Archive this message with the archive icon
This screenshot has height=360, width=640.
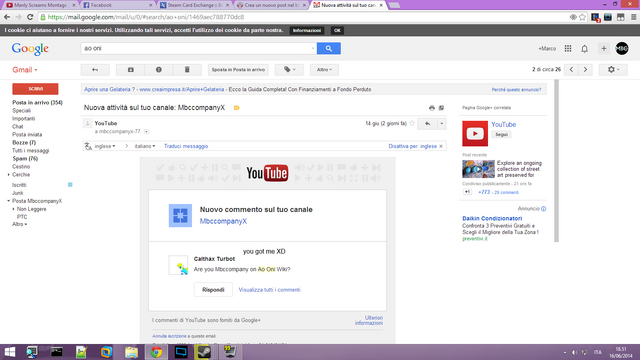131,70
